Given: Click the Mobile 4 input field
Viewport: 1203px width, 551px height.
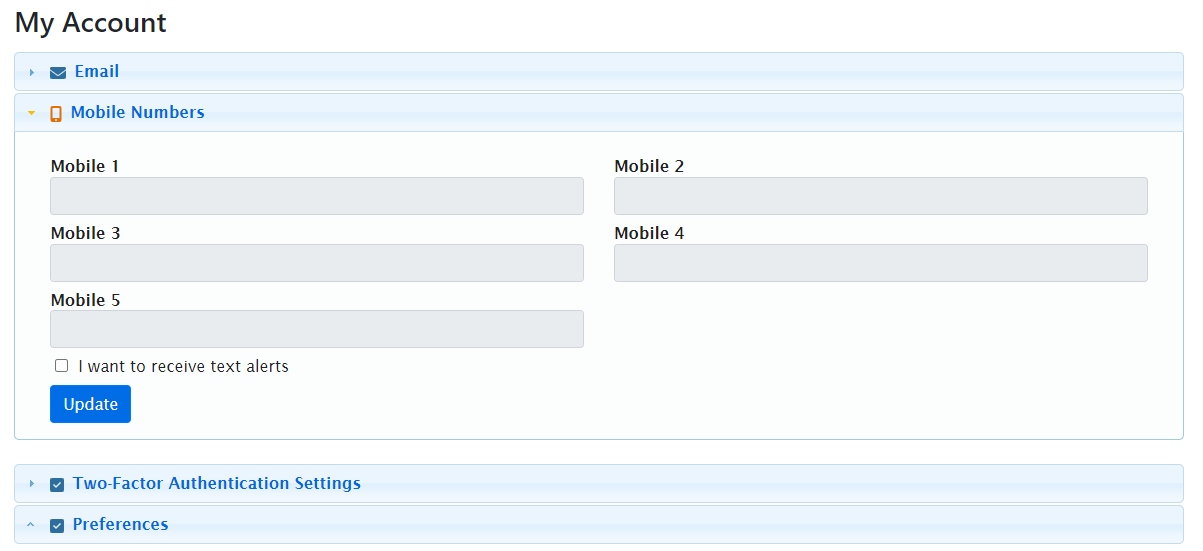Looking at the screenshot, I should coord(880,263).
